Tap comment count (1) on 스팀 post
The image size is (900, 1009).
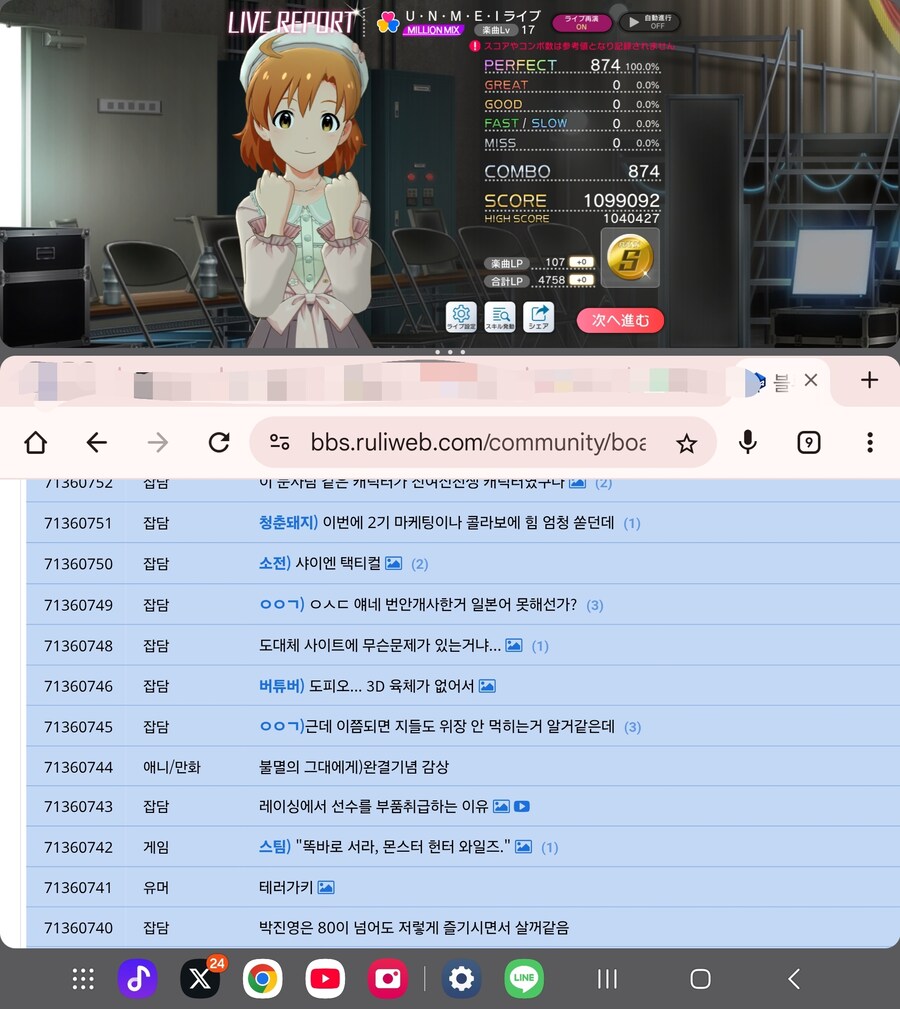tap(549, 847)
